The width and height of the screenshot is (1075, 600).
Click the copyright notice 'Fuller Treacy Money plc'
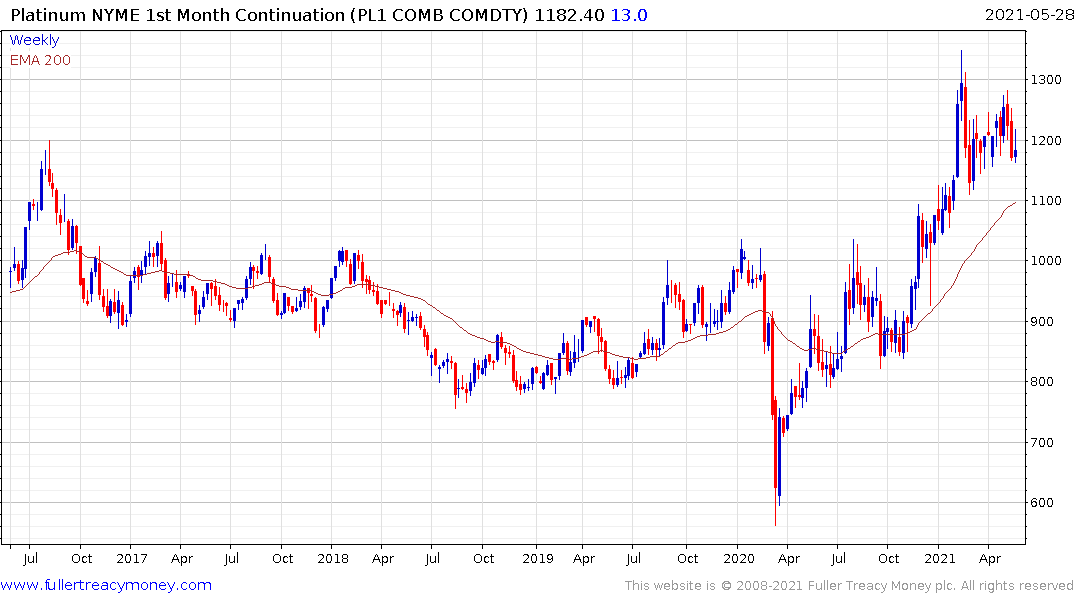point(882,586)
